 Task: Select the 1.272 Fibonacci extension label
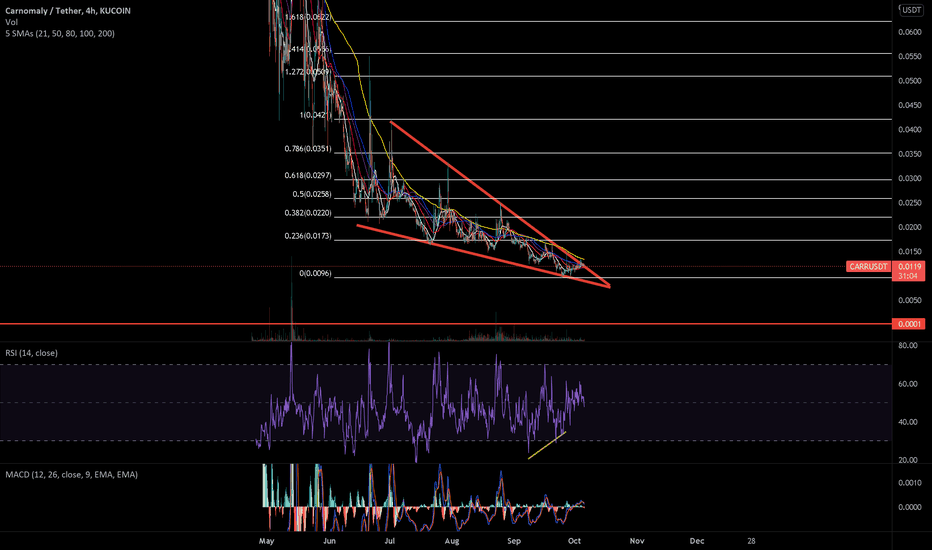pyautogui.click(x=307, y=72)
